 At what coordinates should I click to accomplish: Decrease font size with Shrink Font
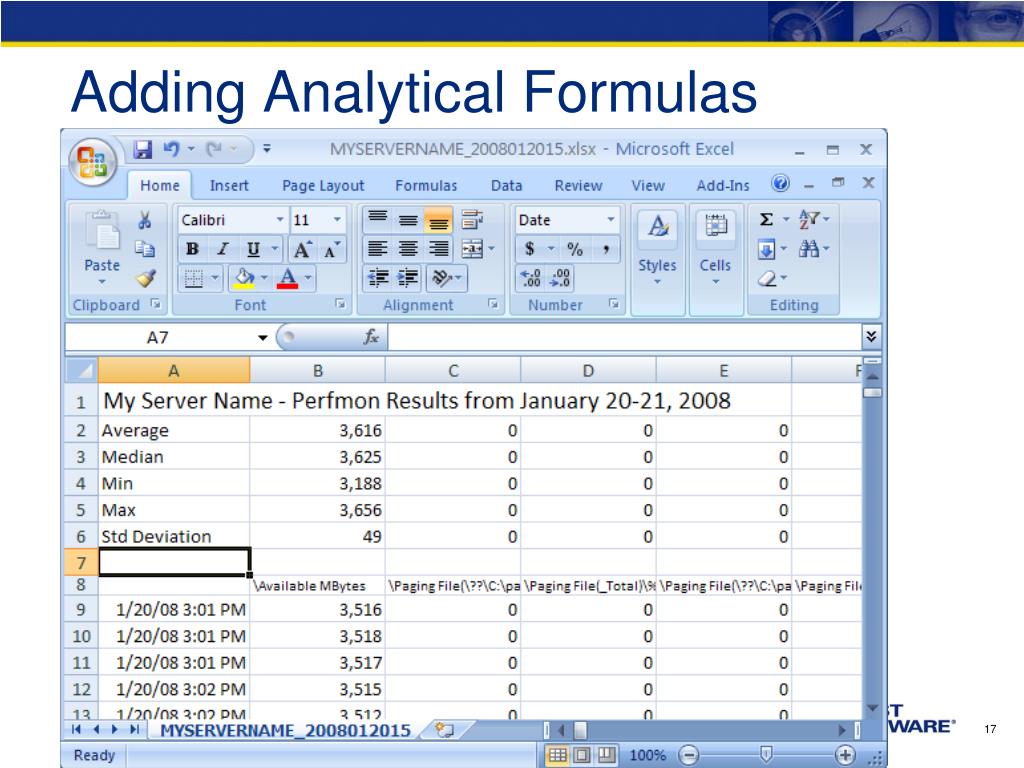pyautogui.click(x=331, y=249)
